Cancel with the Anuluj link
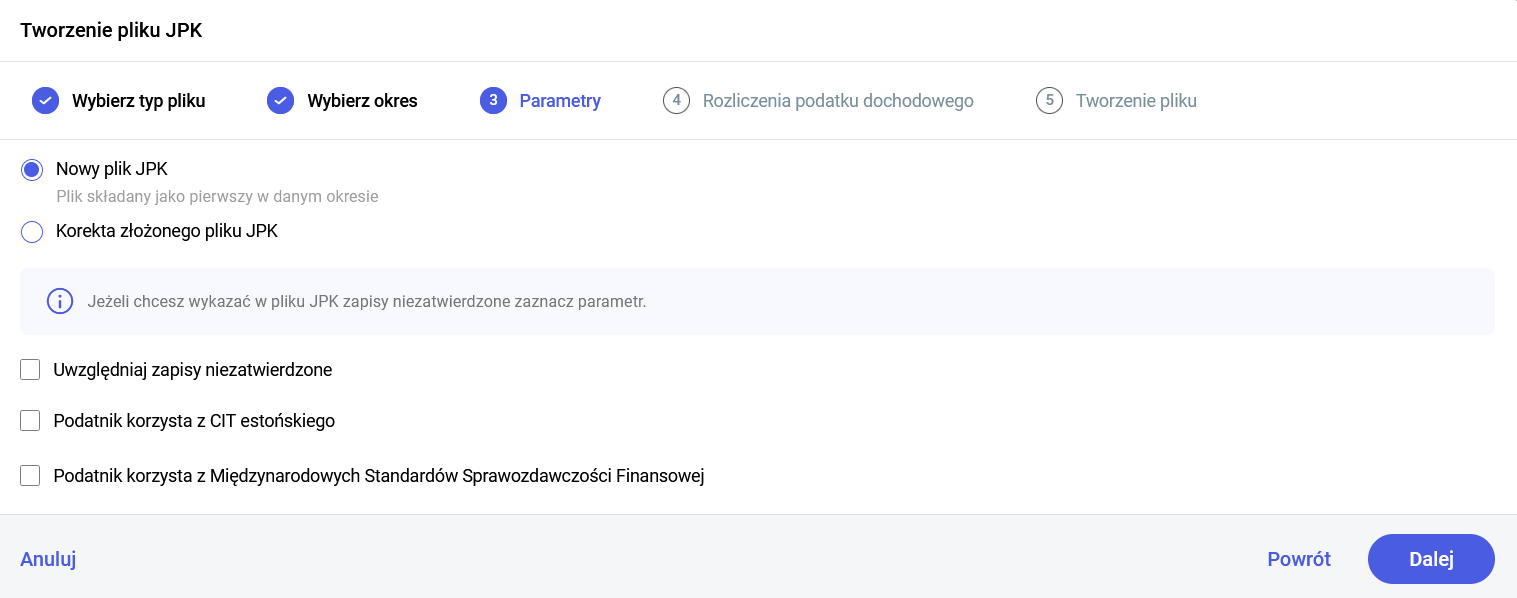The width and height of the screenshot is (1517, 598). pyautogui.click(x=48, y=559)
